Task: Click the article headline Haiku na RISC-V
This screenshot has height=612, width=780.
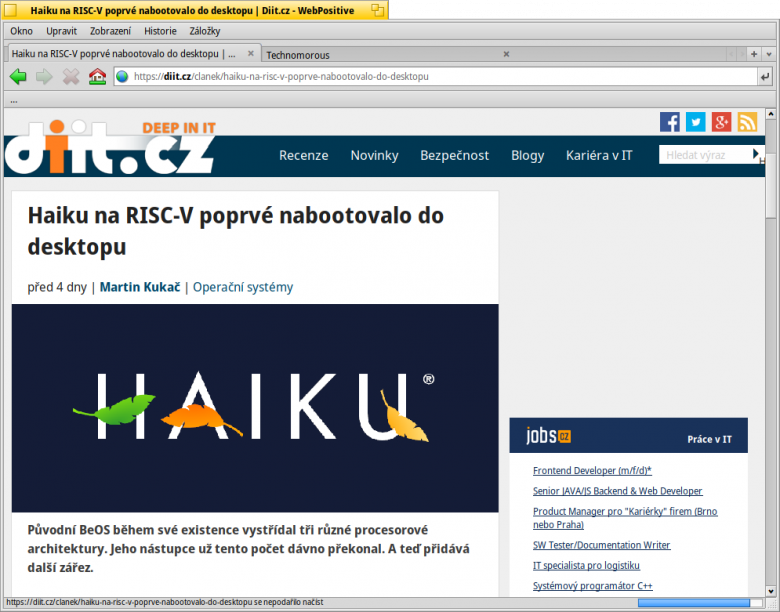Action: point(235,231)
